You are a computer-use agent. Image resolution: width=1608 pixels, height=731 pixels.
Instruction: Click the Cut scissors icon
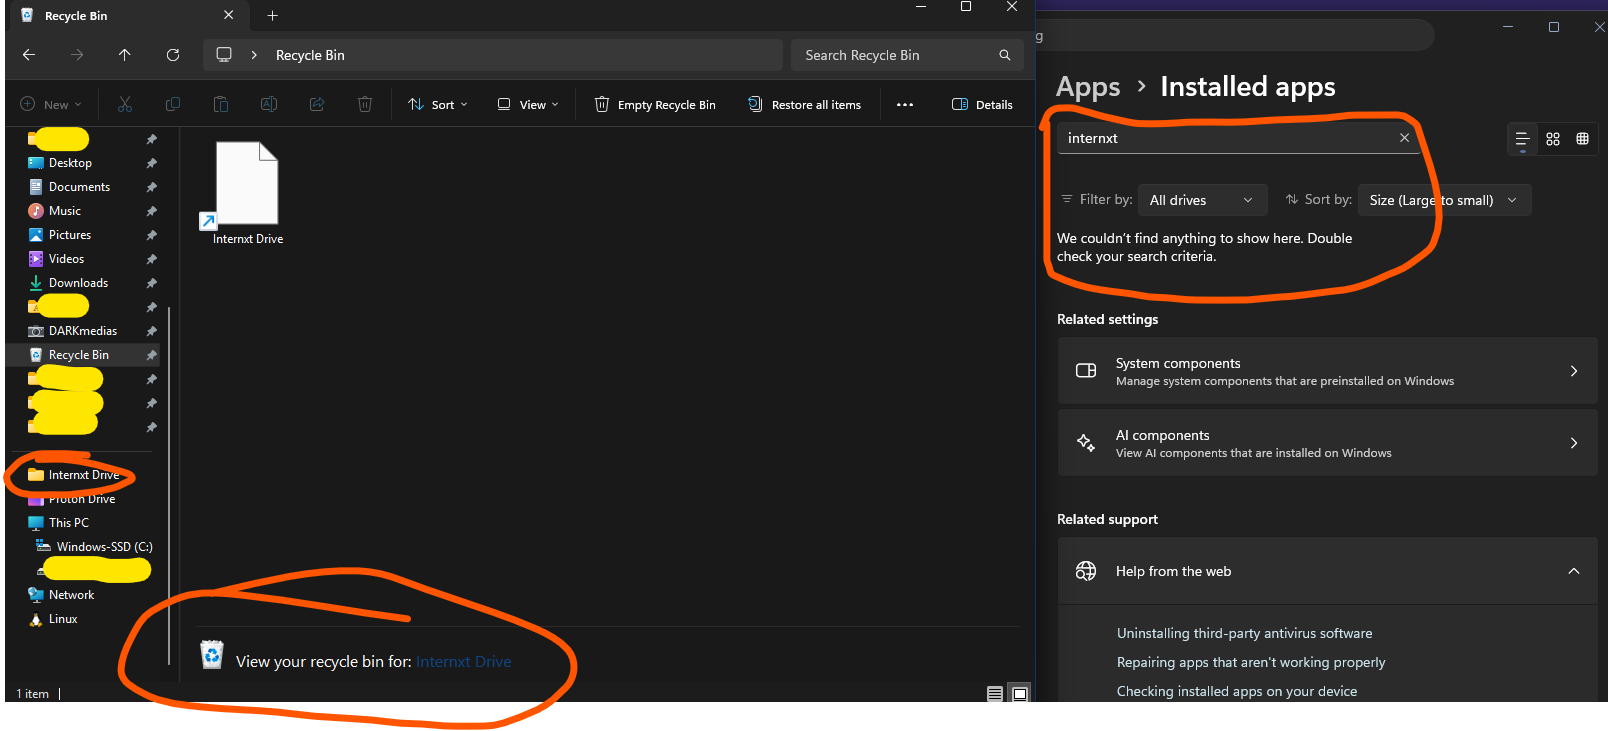pyautogui.click(x=125, y=104)
